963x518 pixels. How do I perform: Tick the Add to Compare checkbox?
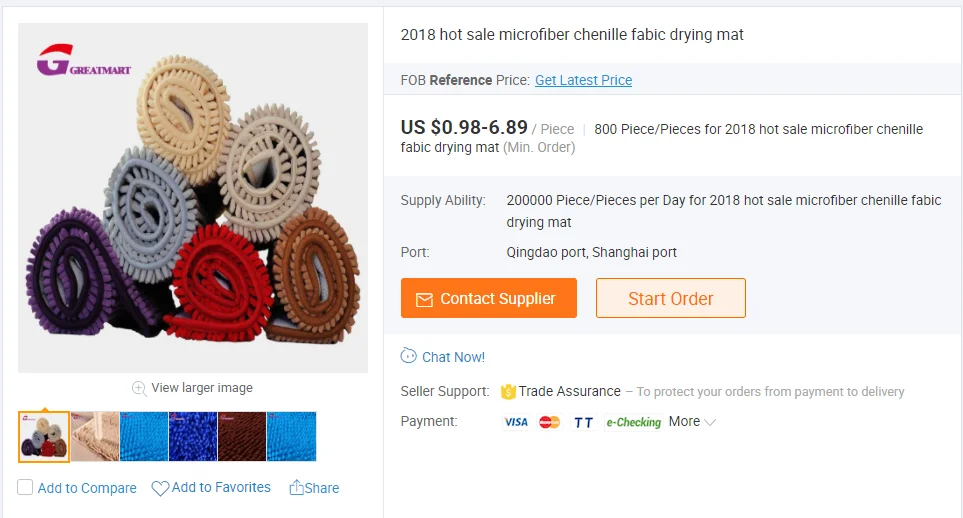coord(25,488)
